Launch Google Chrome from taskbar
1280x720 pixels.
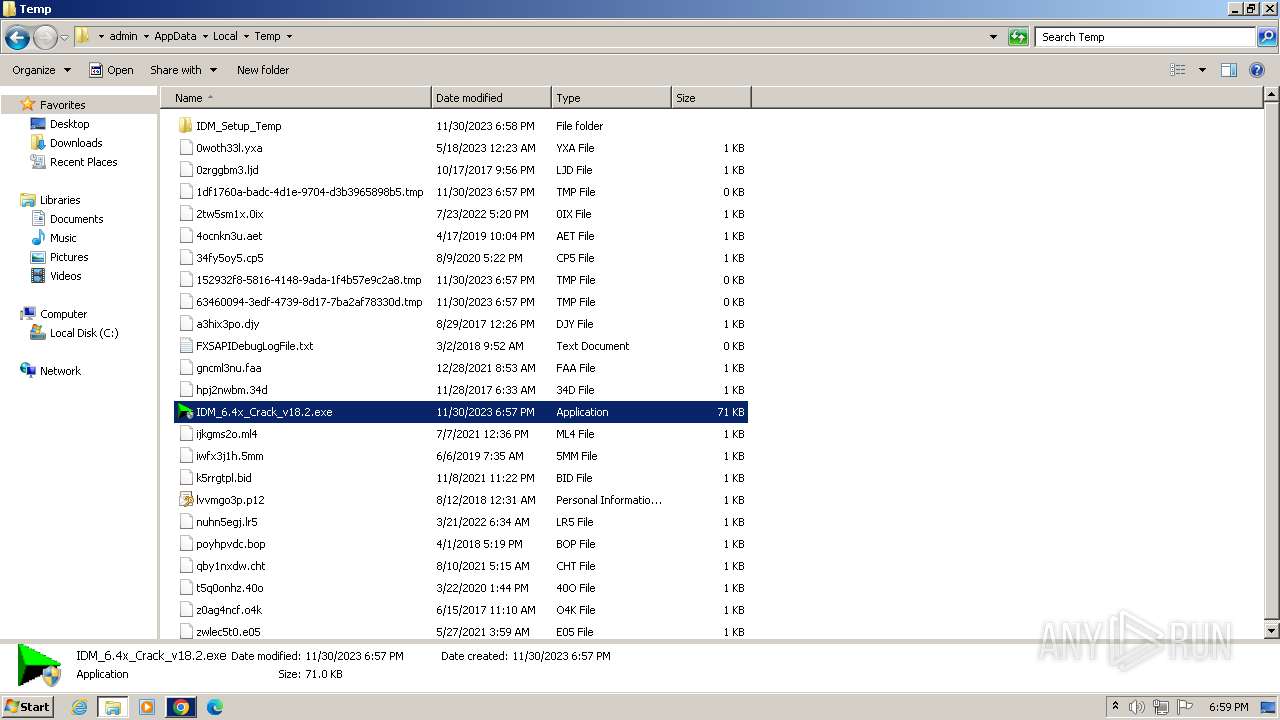click(181, 707)
